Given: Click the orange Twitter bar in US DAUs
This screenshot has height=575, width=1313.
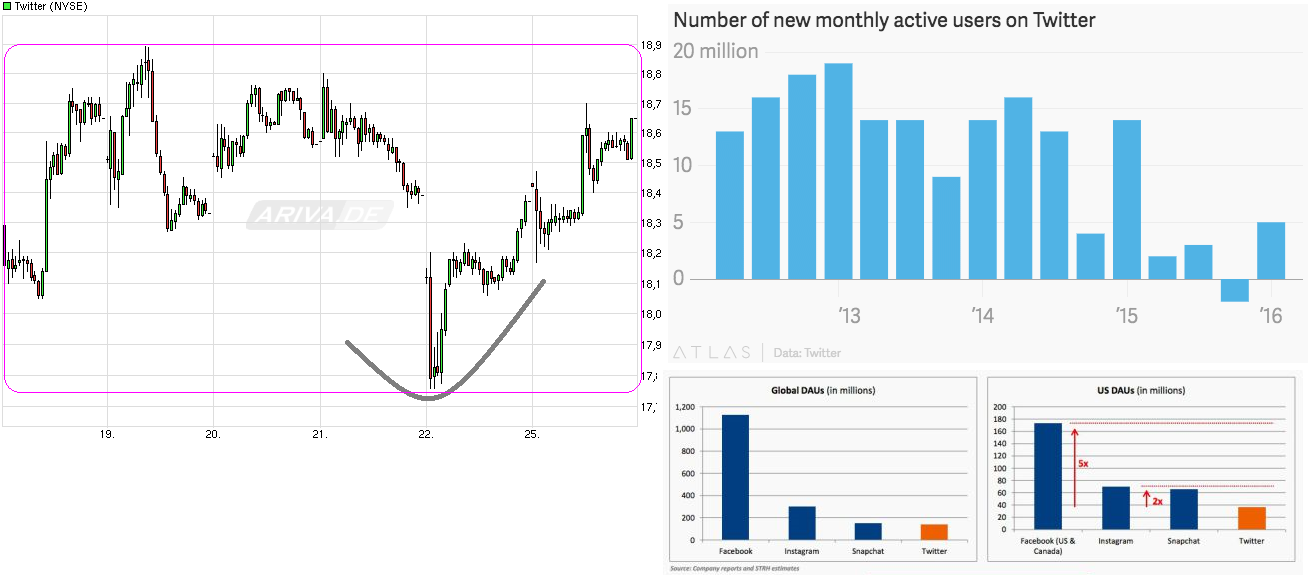Looking at the screenshot, I should 1251,517.
